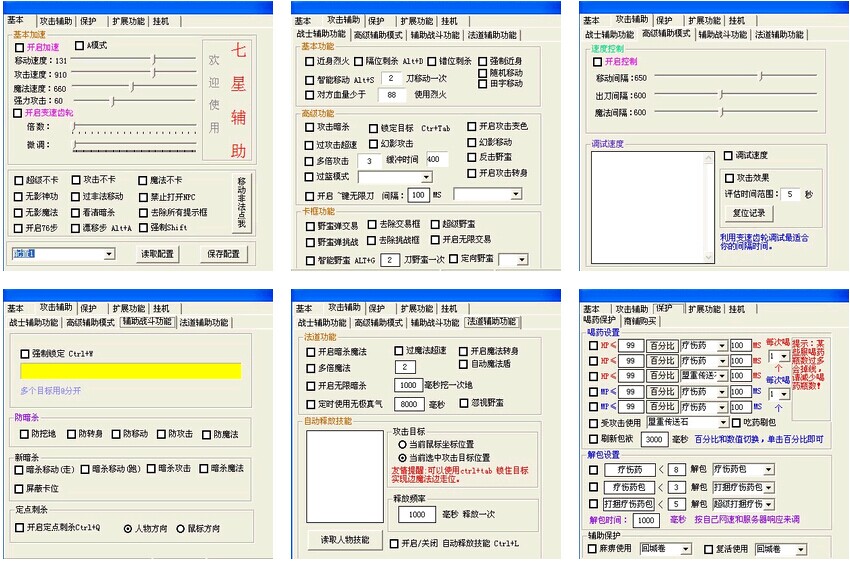Enable 开启定点刺杀Ctrl+Q checkbox
This screenshot has width=850, height=561.
pos(20,527)
